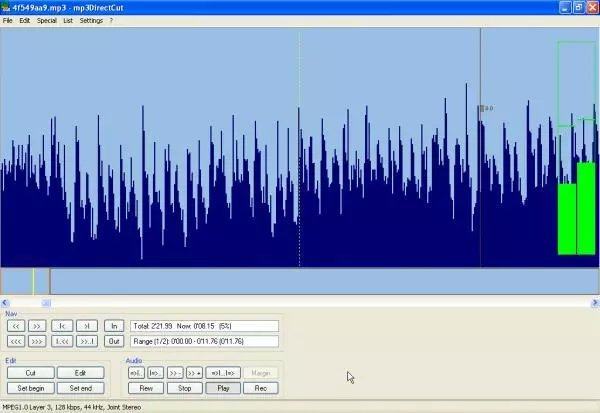The width and height of the screenshot is (600, 413).
Task: Click the Play button
Action: pyautogui.click(x=223, y=388)
